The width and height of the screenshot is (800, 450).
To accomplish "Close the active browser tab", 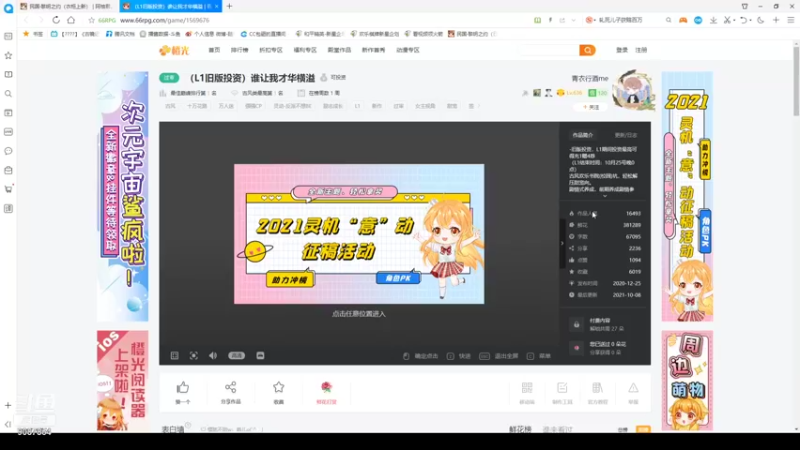I will pyautogui.click(x=216, y=6).
